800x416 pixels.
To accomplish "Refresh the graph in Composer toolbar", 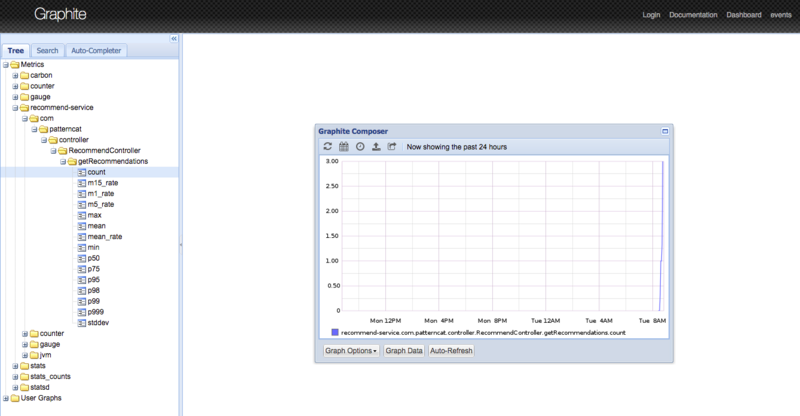I will pos(328,146).
